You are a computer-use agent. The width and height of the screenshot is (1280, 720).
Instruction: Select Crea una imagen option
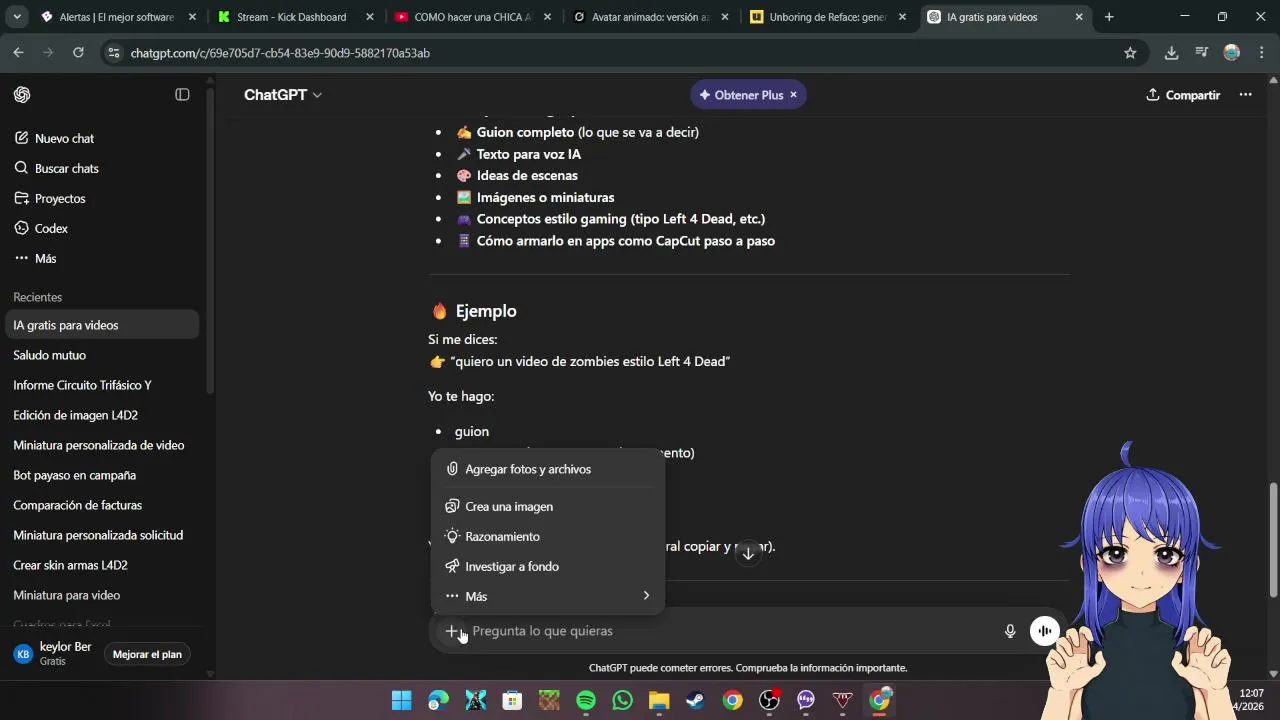[x=548, y=507]
